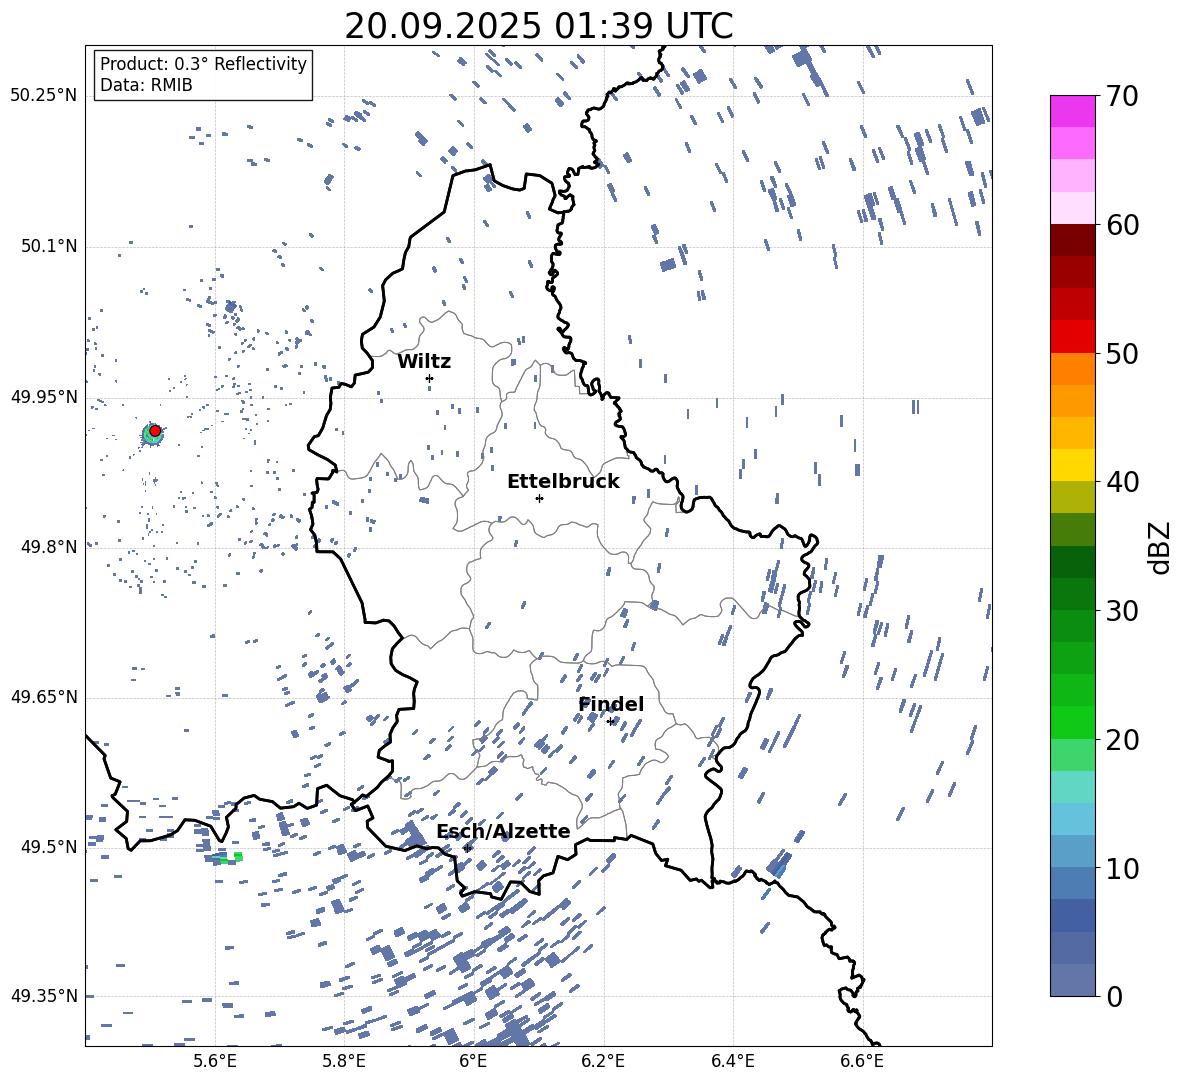Image resolution: width=1184 pixels, height=1081 pixels.
Task: Select the Ettelbruck city label
Action: (x=563, y=481)
